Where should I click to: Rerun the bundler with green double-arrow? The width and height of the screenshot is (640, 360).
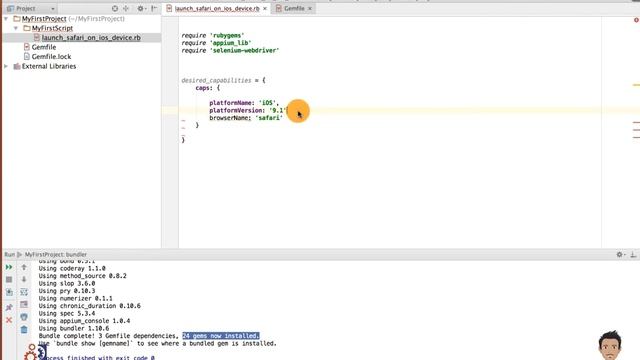[9, 267]
